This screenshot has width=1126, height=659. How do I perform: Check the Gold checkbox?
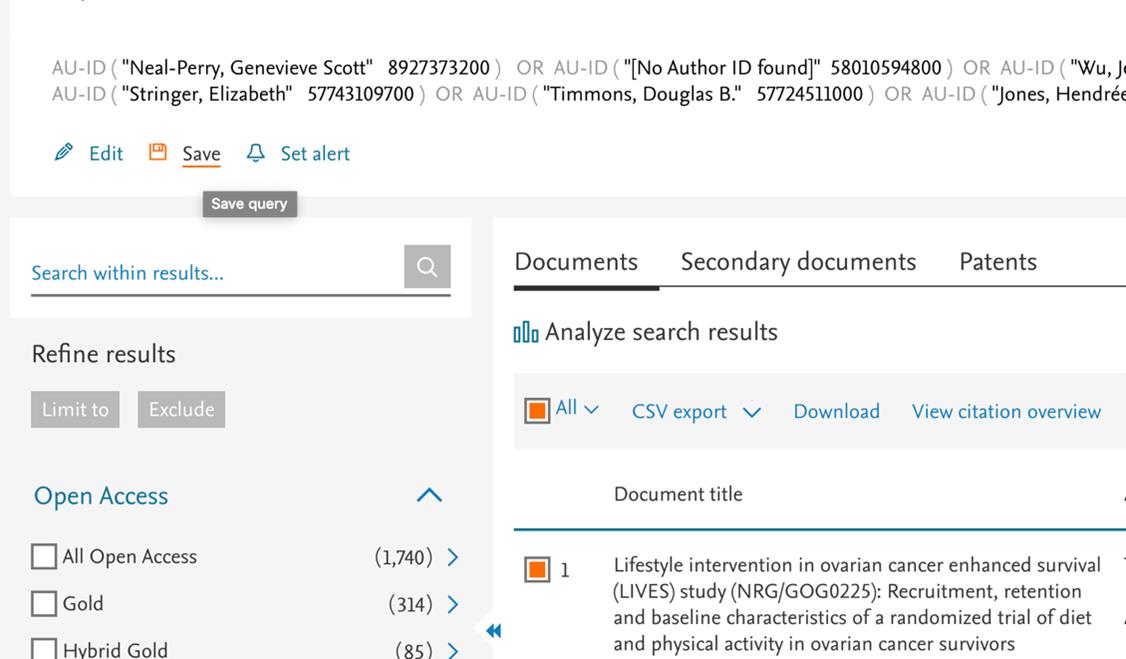[x=44, y=604]
